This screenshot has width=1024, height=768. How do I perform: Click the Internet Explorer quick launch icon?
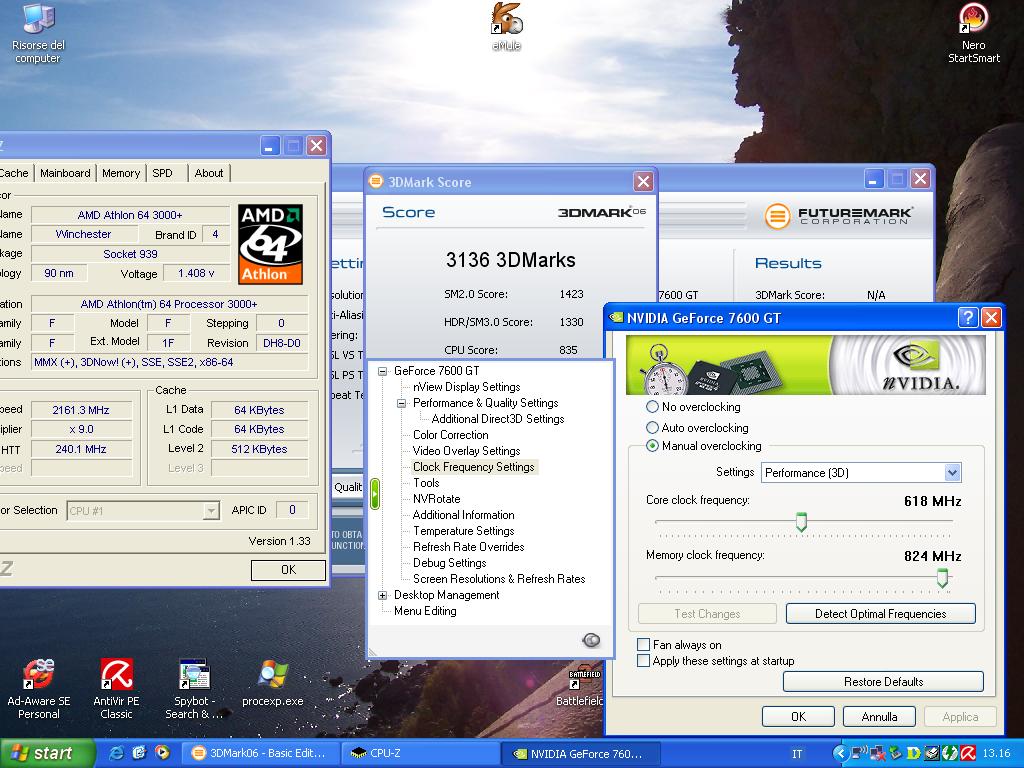point(116,753)
